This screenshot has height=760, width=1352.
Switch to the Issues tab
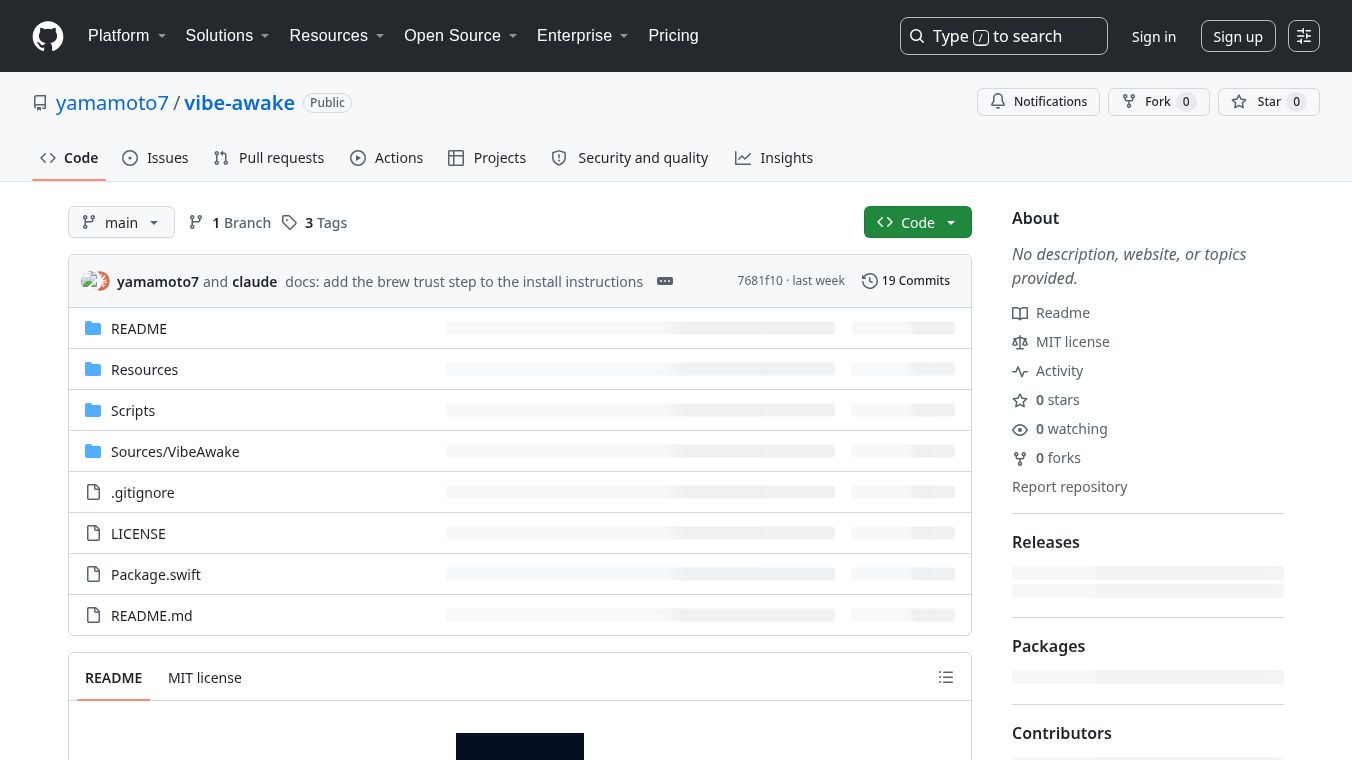pos(155,158)
